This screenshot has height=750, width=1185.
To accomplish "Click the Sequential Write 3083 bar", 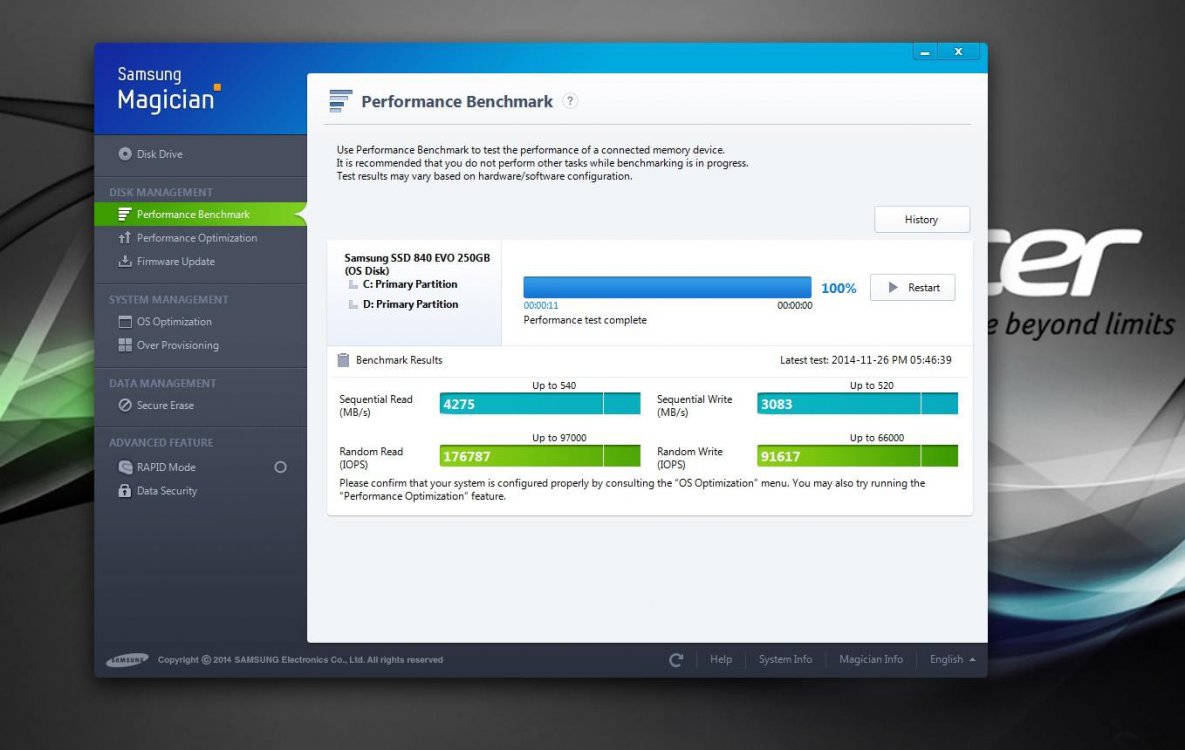I will [x=857, y=404].
